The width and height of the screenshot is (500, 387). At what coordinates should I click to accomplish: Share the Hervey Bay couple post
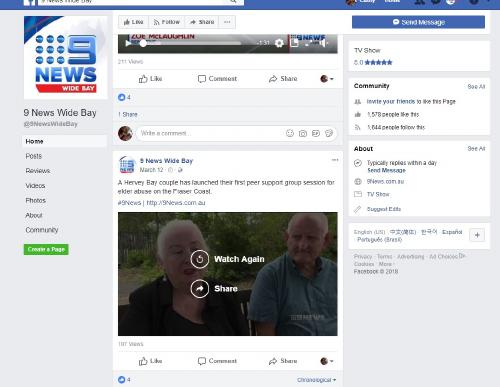coord(283,361)
